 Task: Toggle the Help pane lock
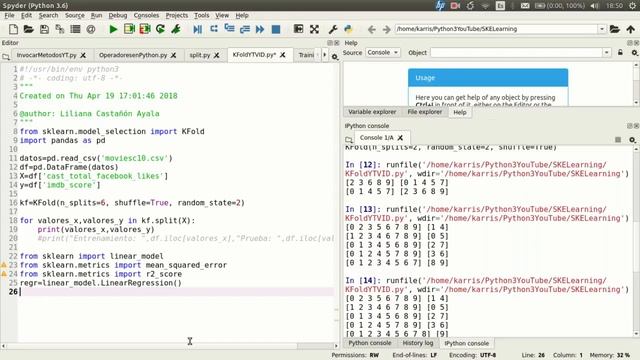(620, 53)
